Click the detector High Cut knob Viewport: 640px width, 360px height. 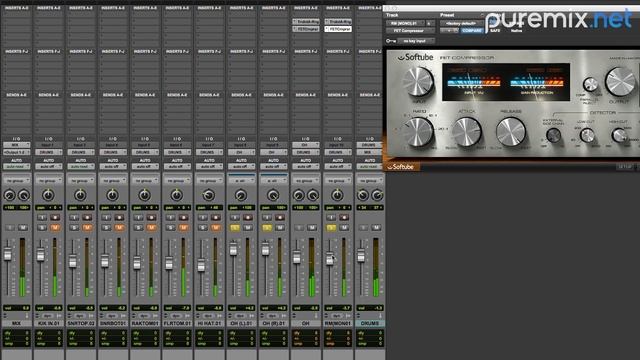(619, 135)
